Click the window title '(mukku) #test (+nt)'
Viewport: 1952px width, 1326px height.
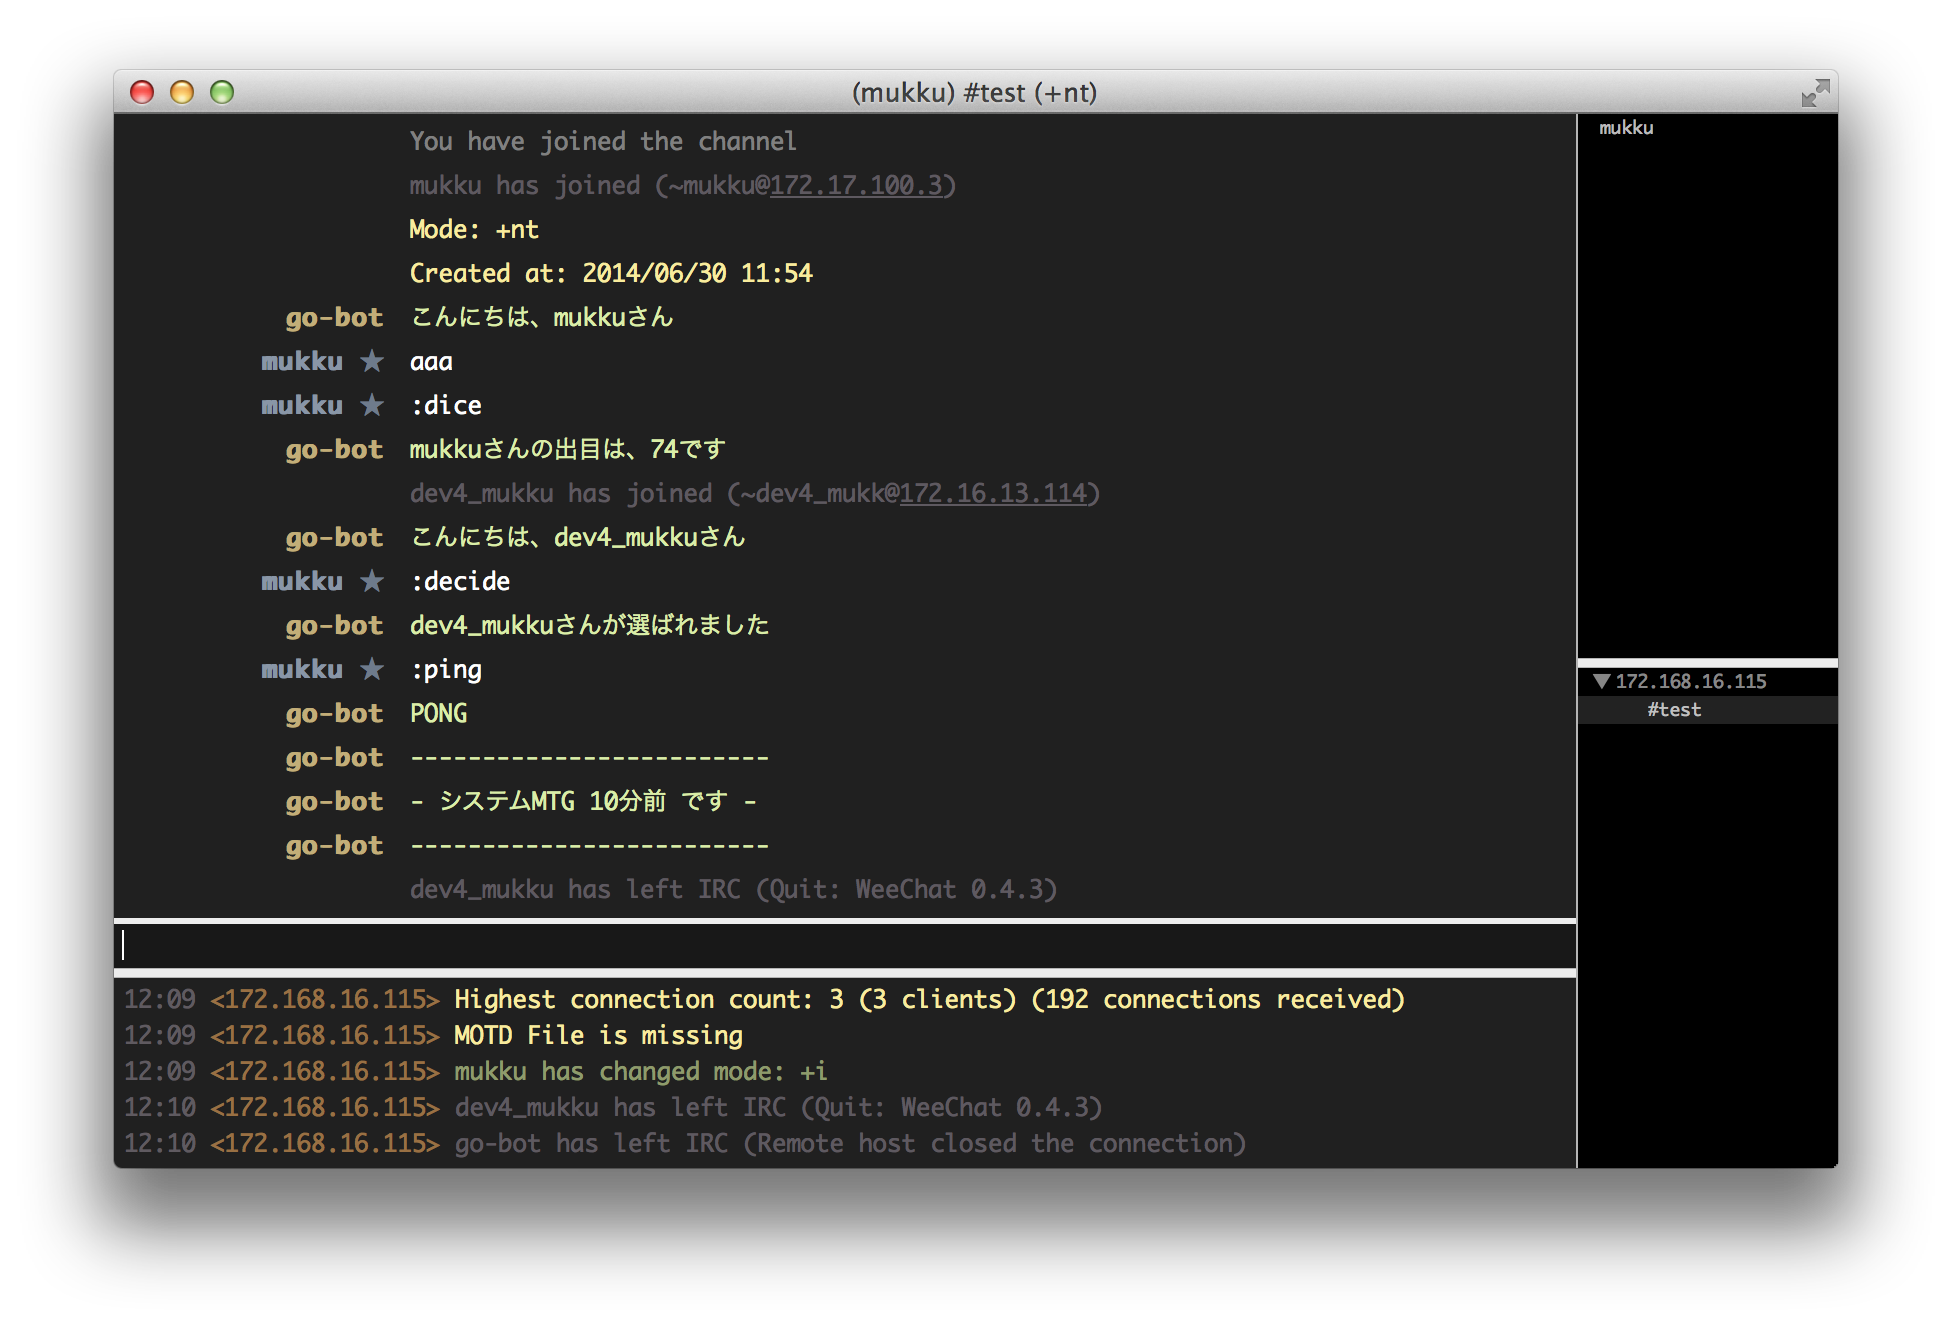pos(974,93)
